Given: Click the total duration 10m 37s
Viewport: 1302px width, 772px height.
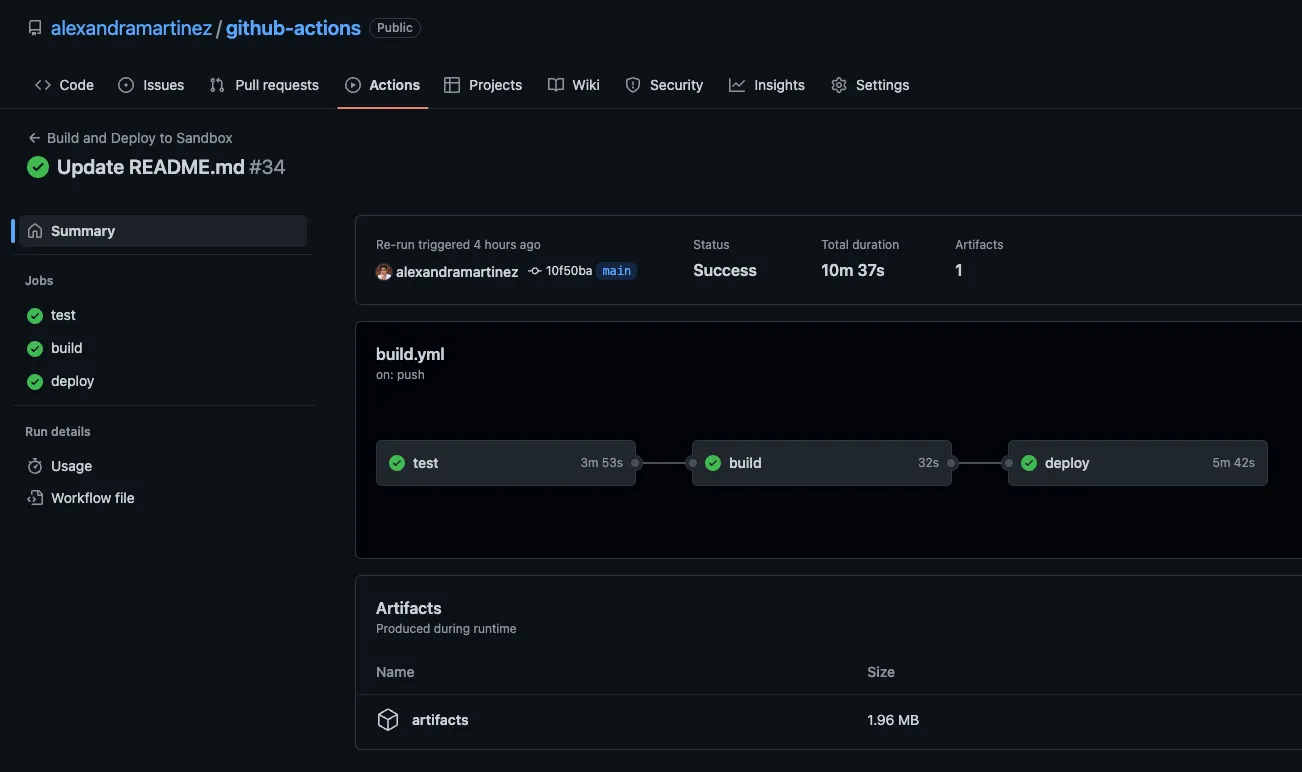Looking at the screenshot, I should [853, 270].
